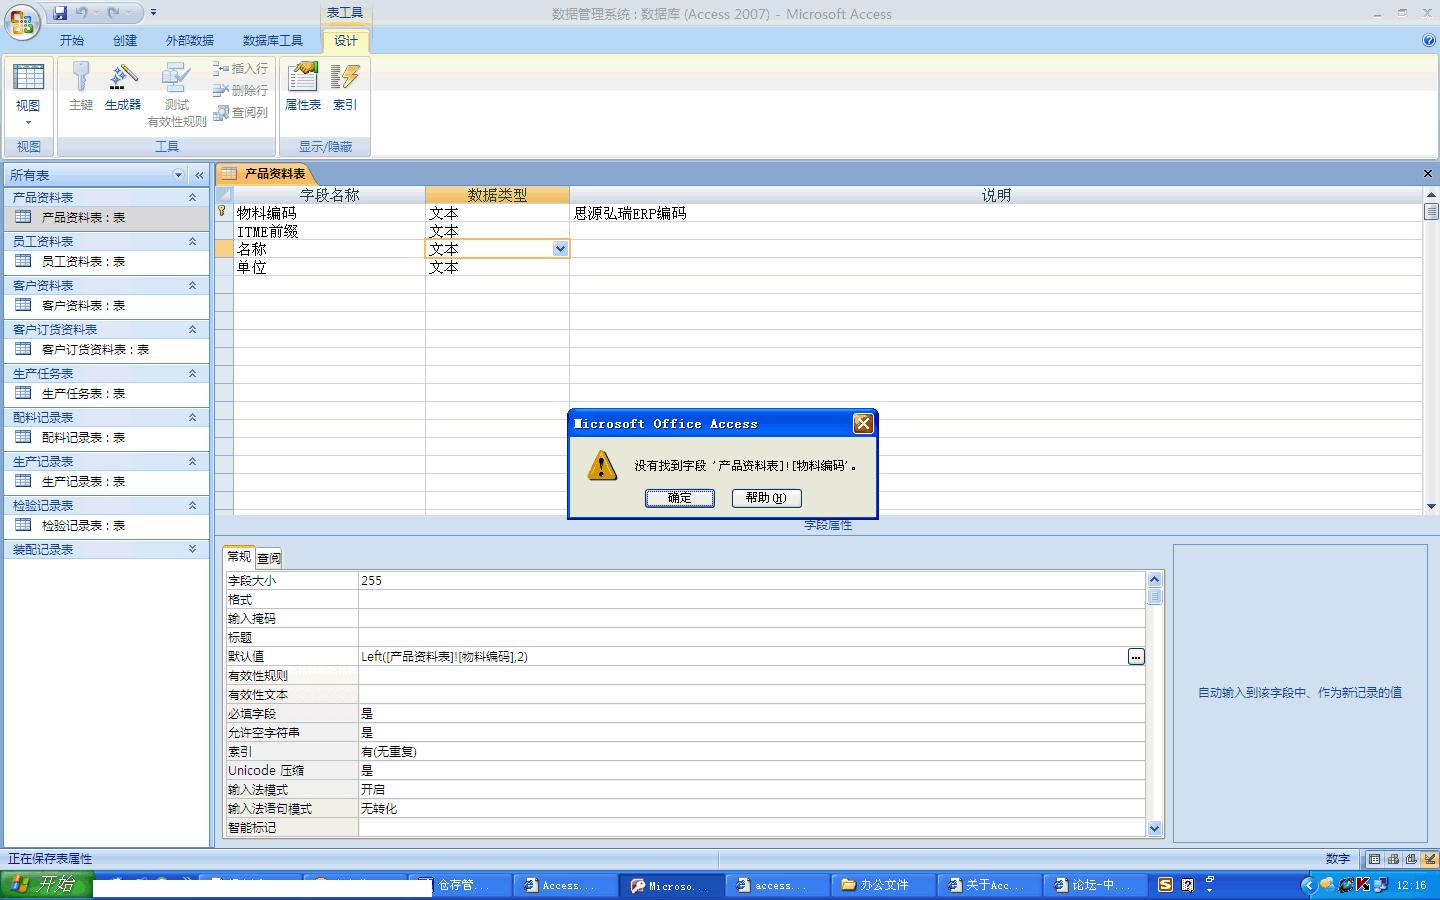Click the 字段大小 value field 255
The height and width of the screenshot is (900, 1440).
(x=751, y=581)
